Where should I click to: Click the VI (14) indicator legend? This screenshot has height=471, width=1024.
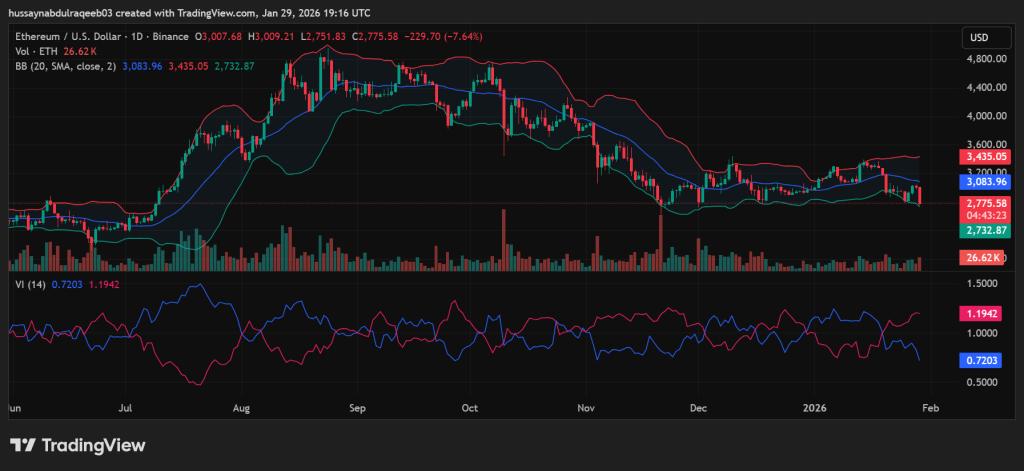point(29,286)
